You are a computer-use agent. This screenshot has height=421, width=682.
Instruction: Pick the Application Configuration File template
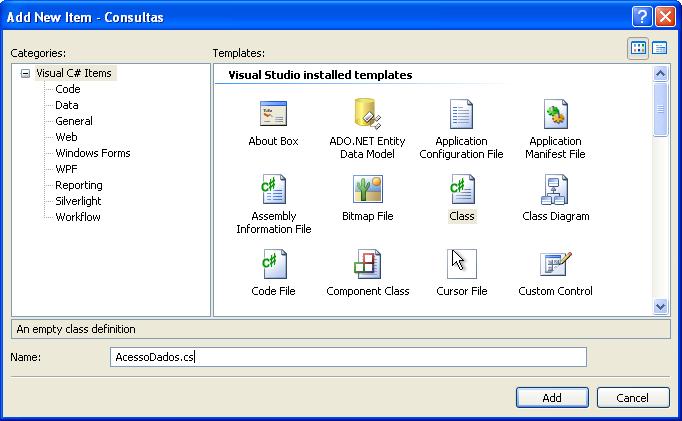point(461,115)
